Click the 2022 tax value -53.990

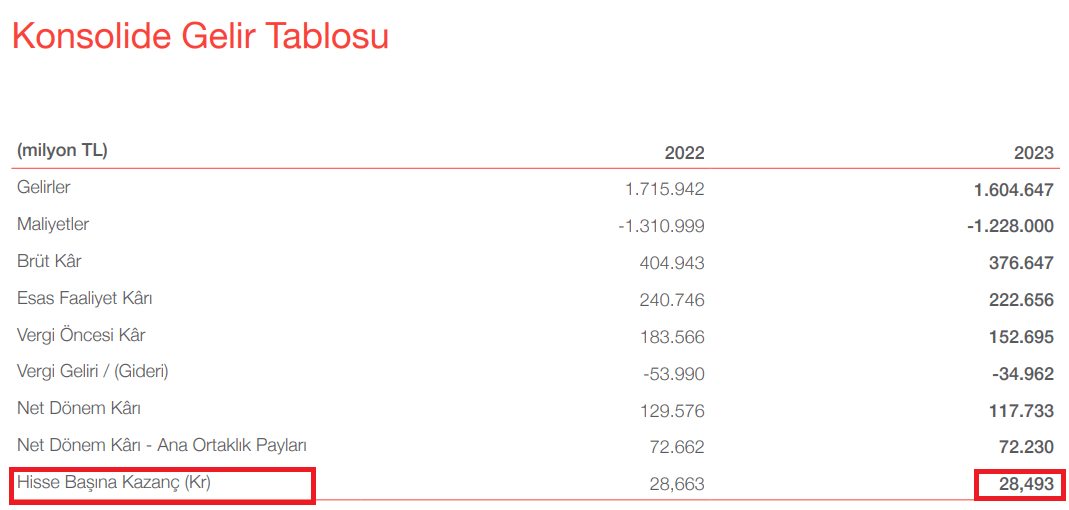pos(674,374)
